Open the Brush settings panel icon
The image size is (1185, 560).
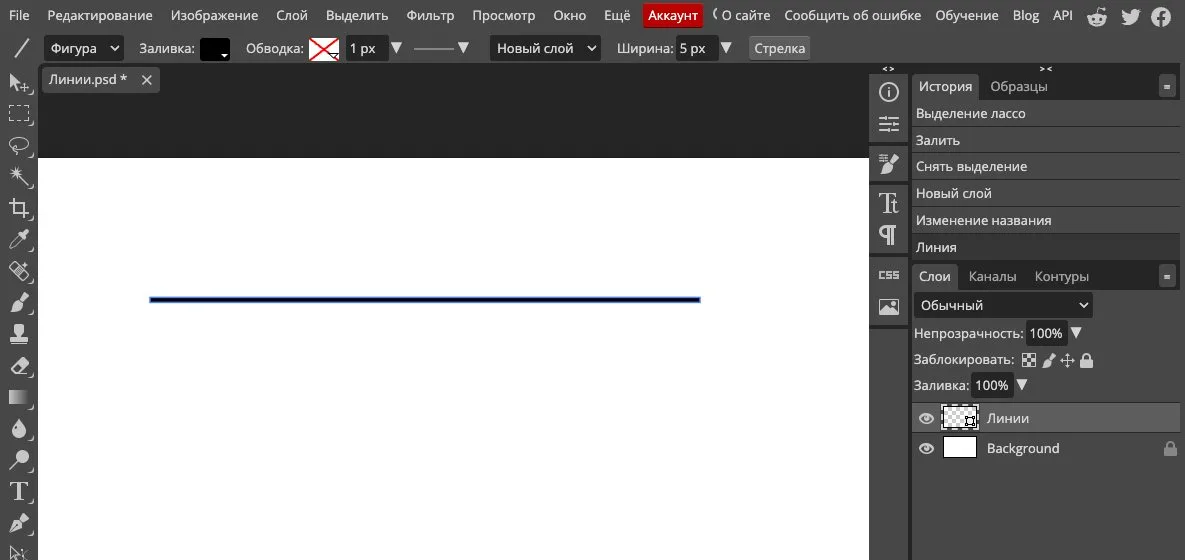[889, 163]
